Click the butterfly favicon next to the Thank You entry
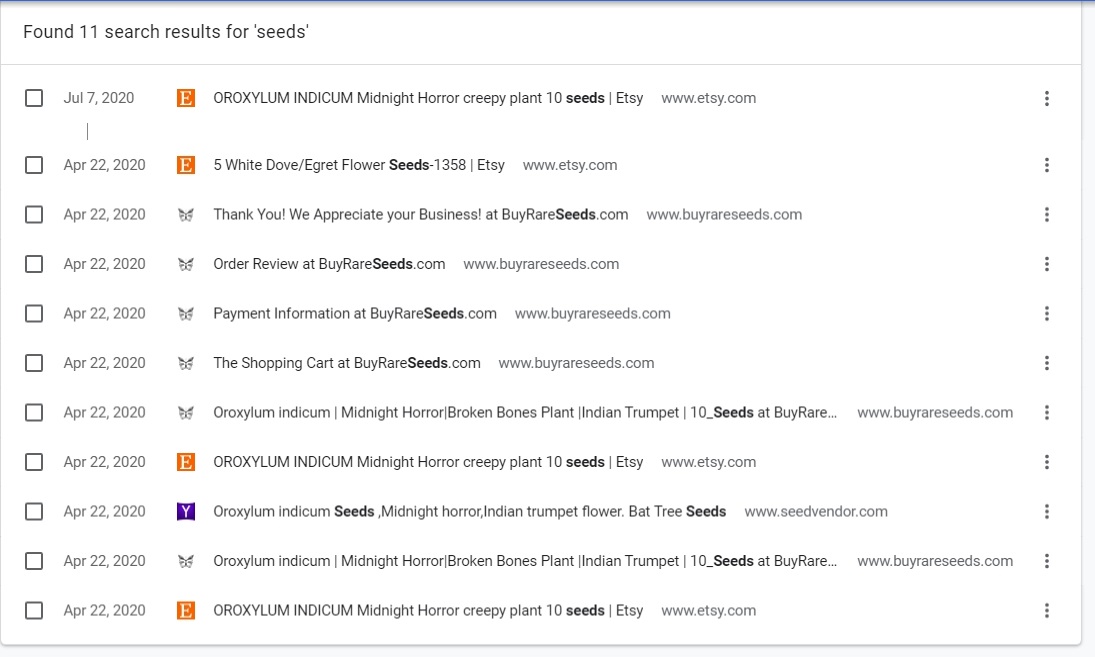Image resolution: width=1095 pixels, height=657 pixels. 185,214
